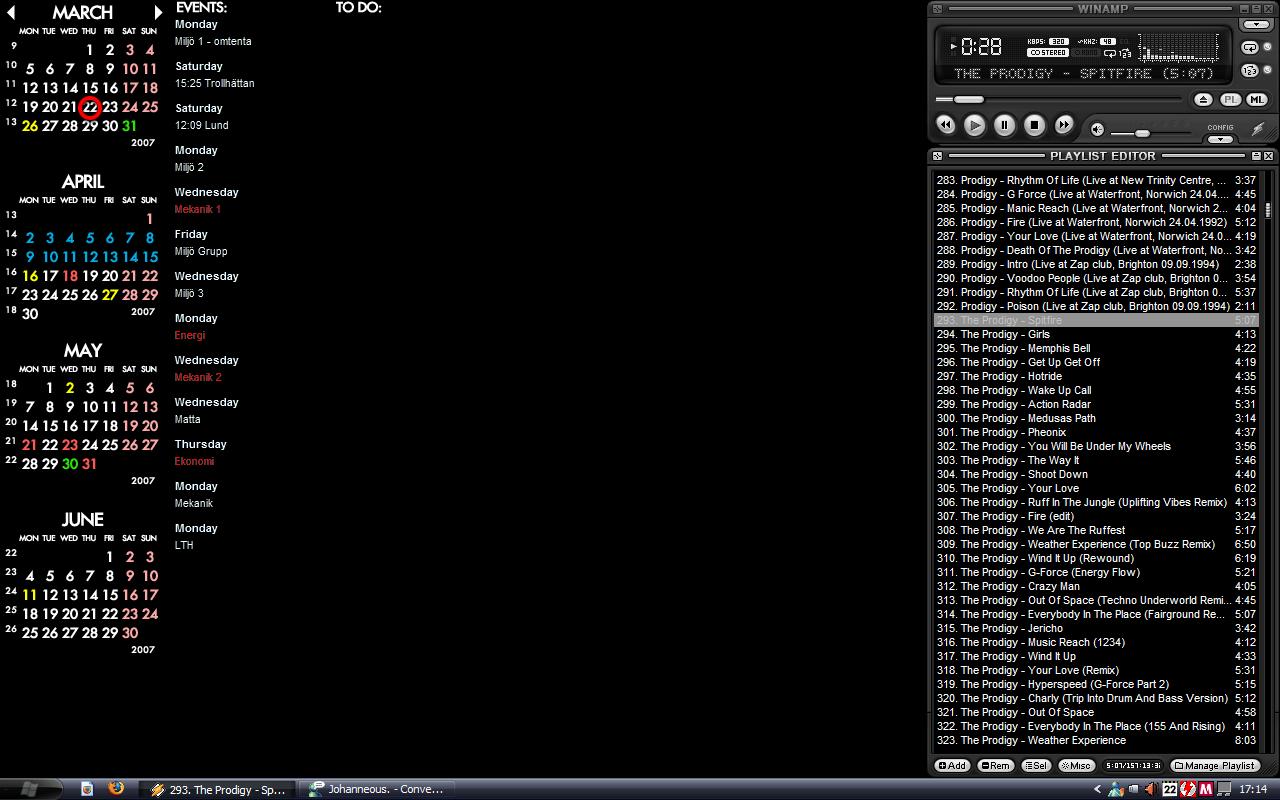Image resolution: width=1280 pixels, height=800 pixels.
Task: Select playlist track 298 Wake Up Call
Action: 1096,390
